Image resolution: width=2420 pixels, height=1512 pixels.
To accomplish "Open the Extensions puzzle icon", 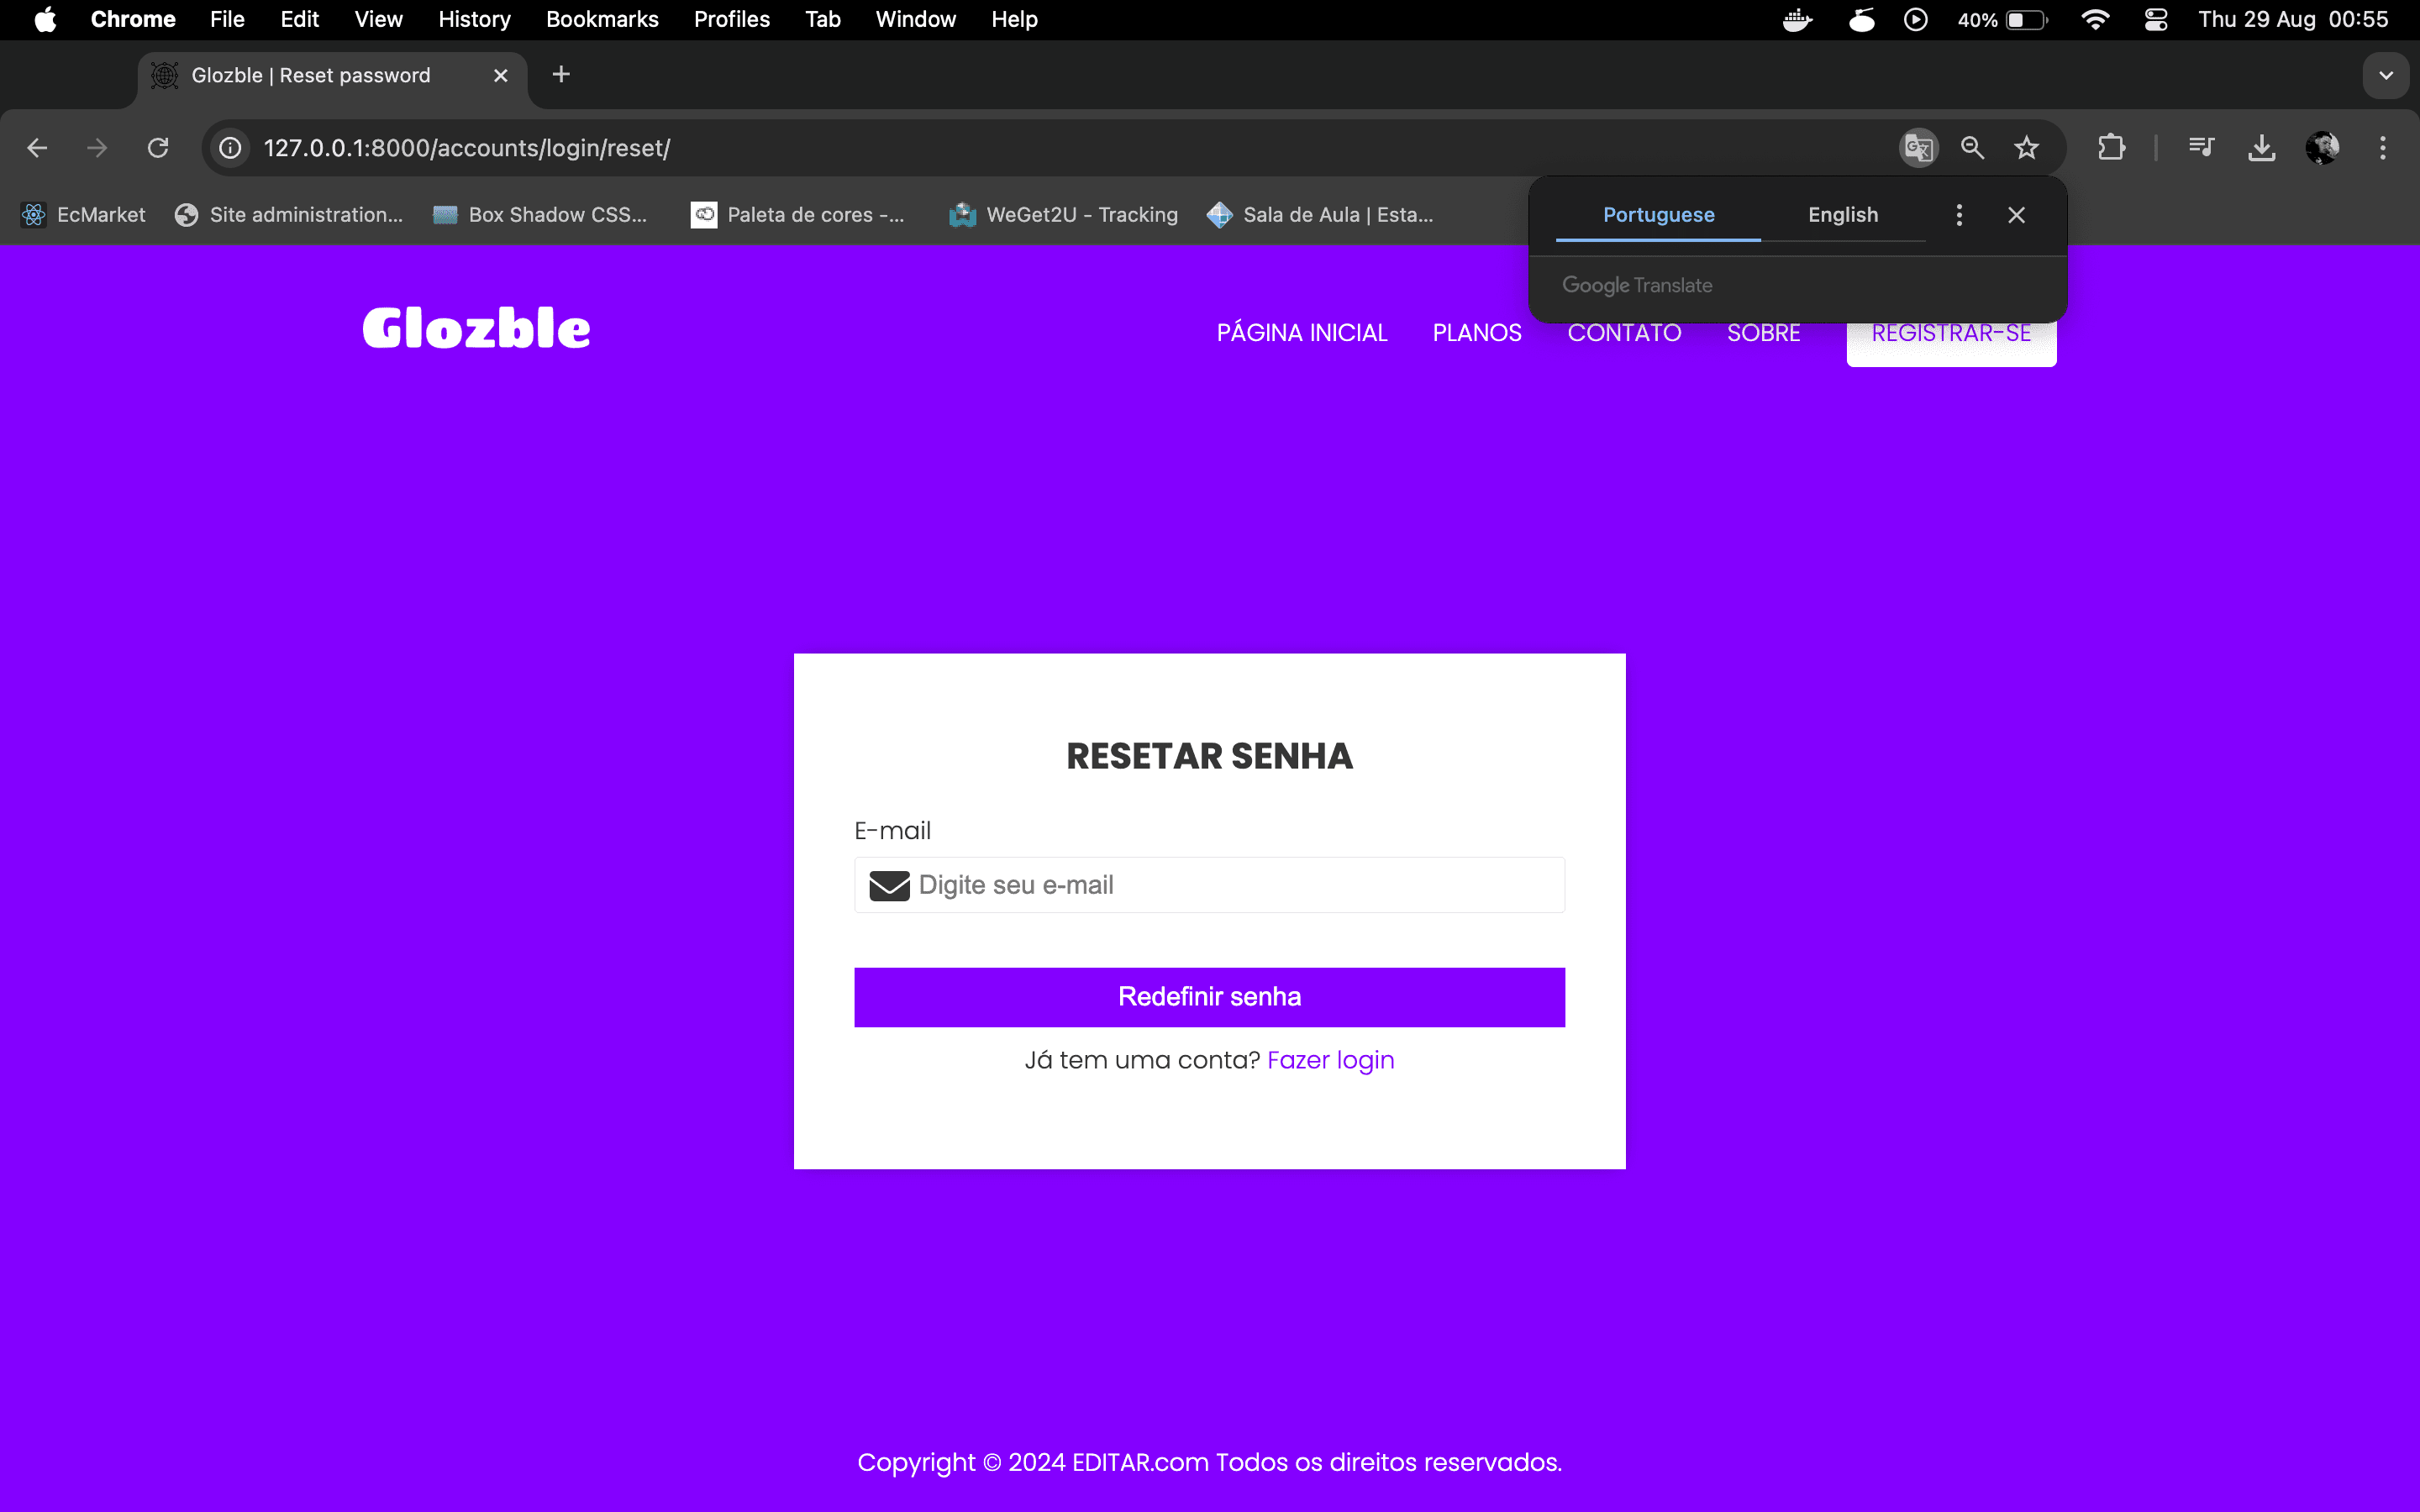I will [x=2111, y=148].
